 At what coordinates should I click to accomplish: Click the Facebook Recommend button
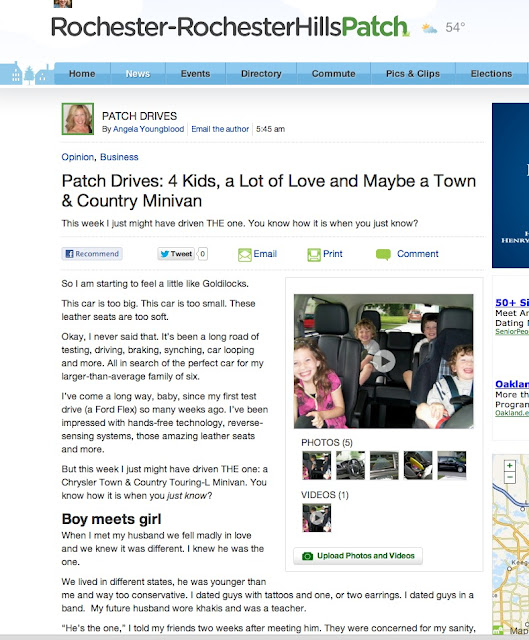point(92,254)
